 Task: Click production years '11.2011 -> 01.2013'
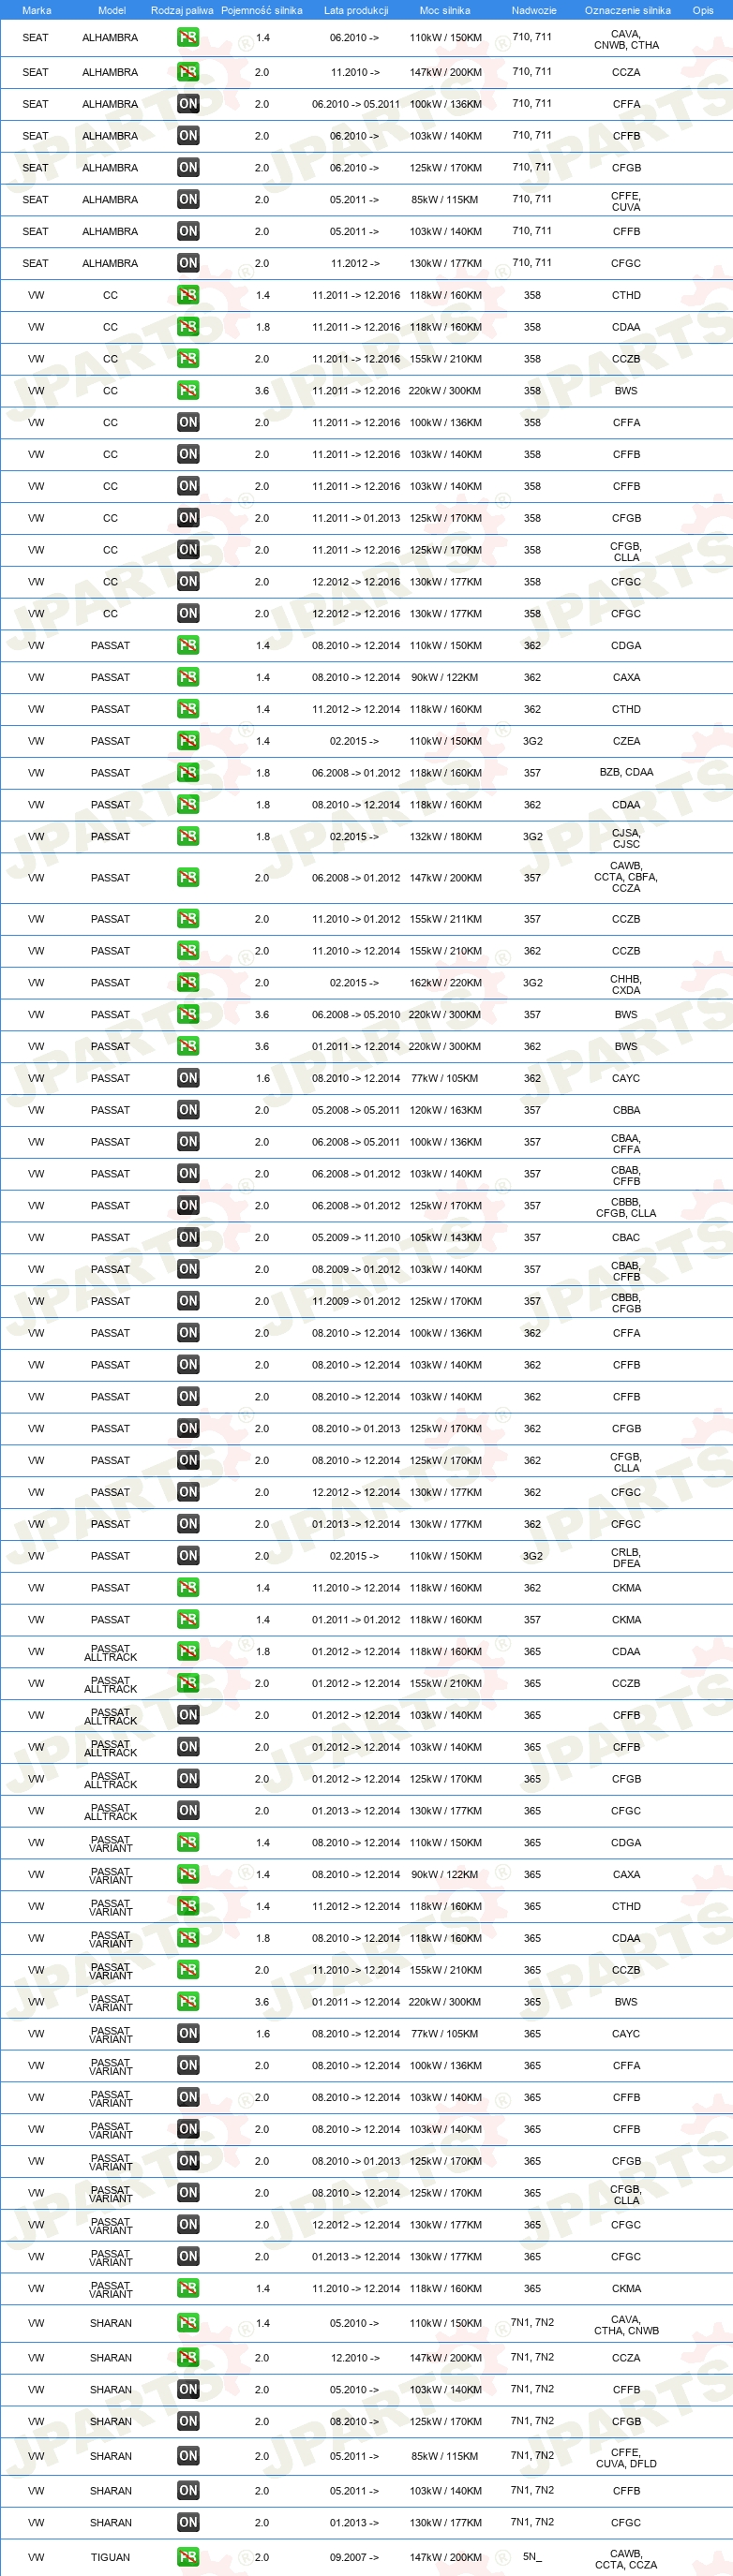[x=356, y=518]
